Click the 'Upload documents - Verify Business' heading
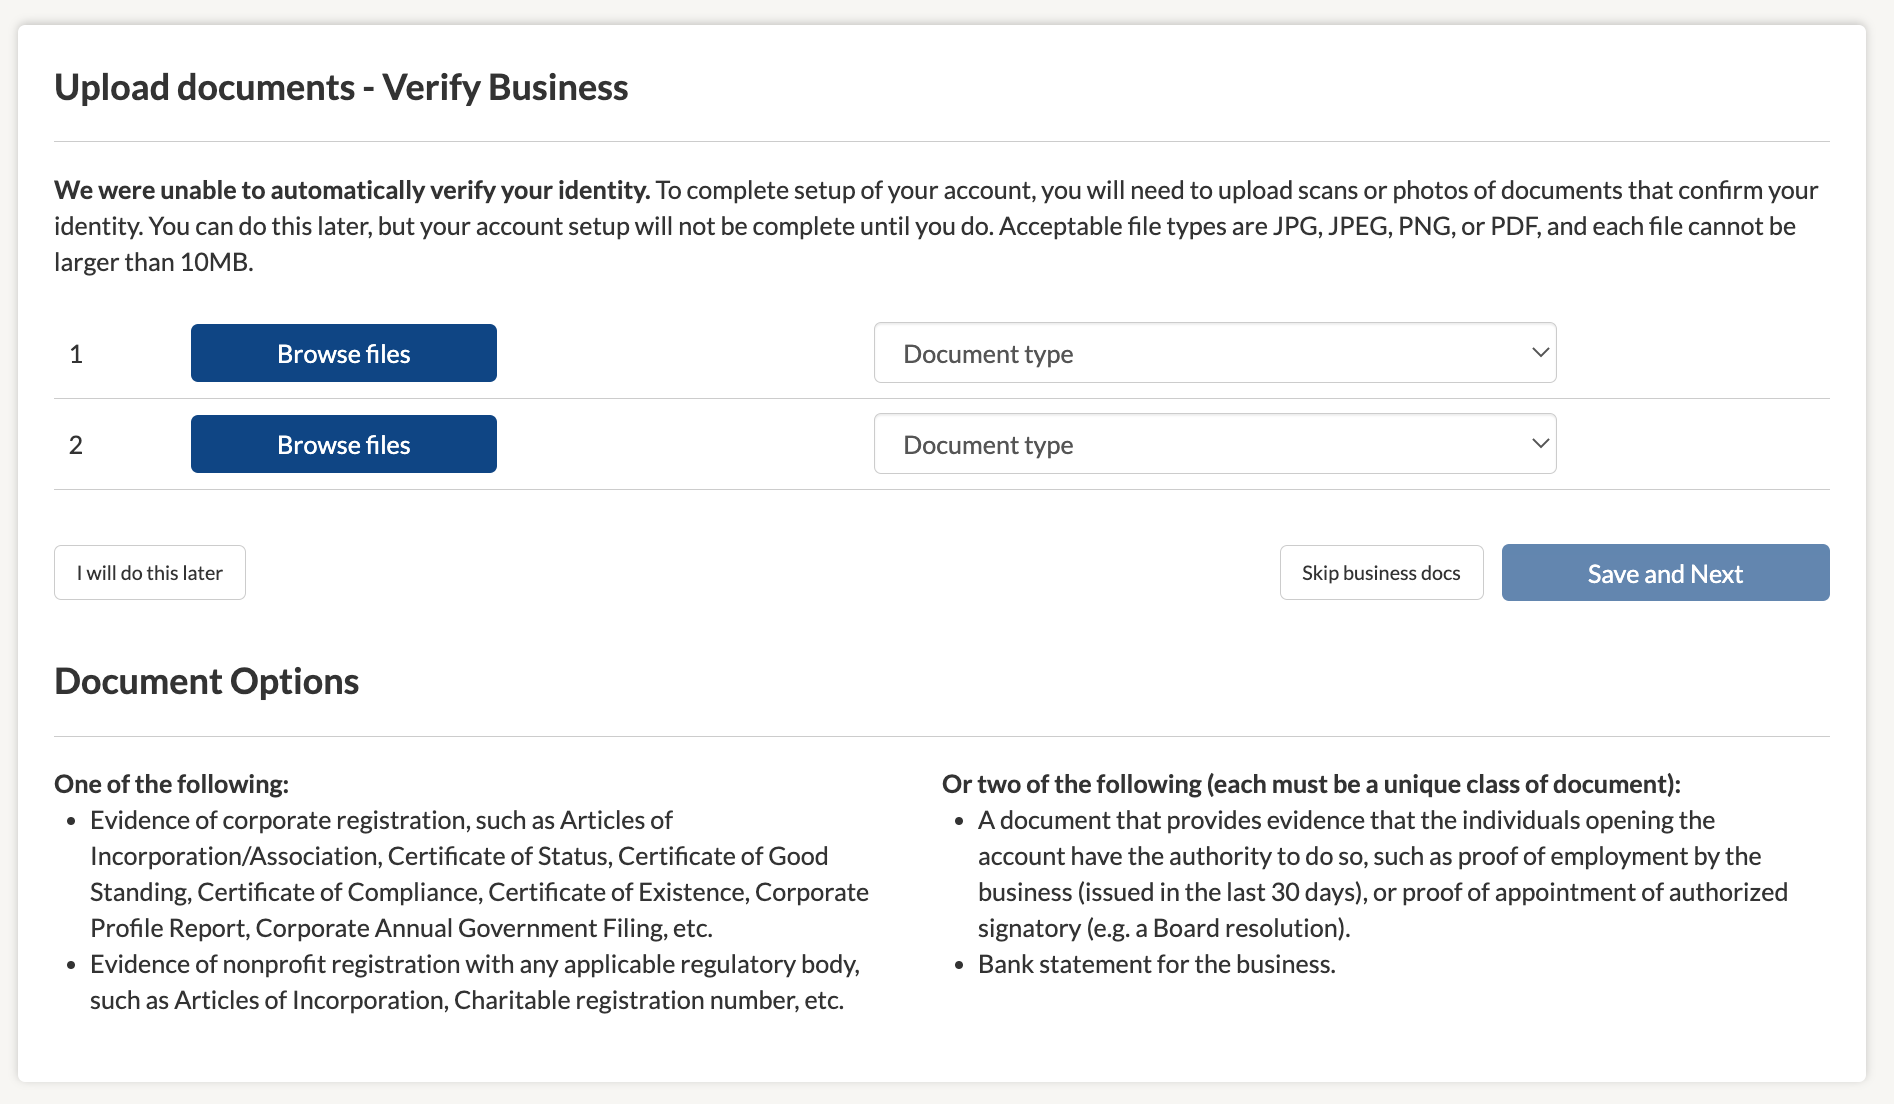1894x1104 pixels. pos(341,88)
